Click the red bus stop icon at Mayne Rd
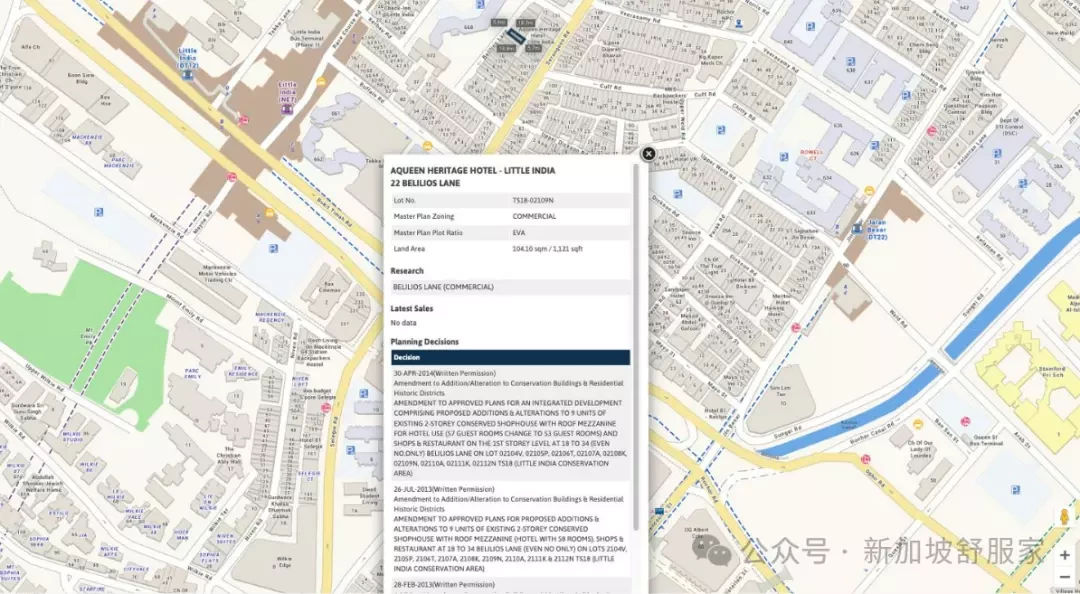The width and height of the screenshot is (1080, 594). (232, 177)
